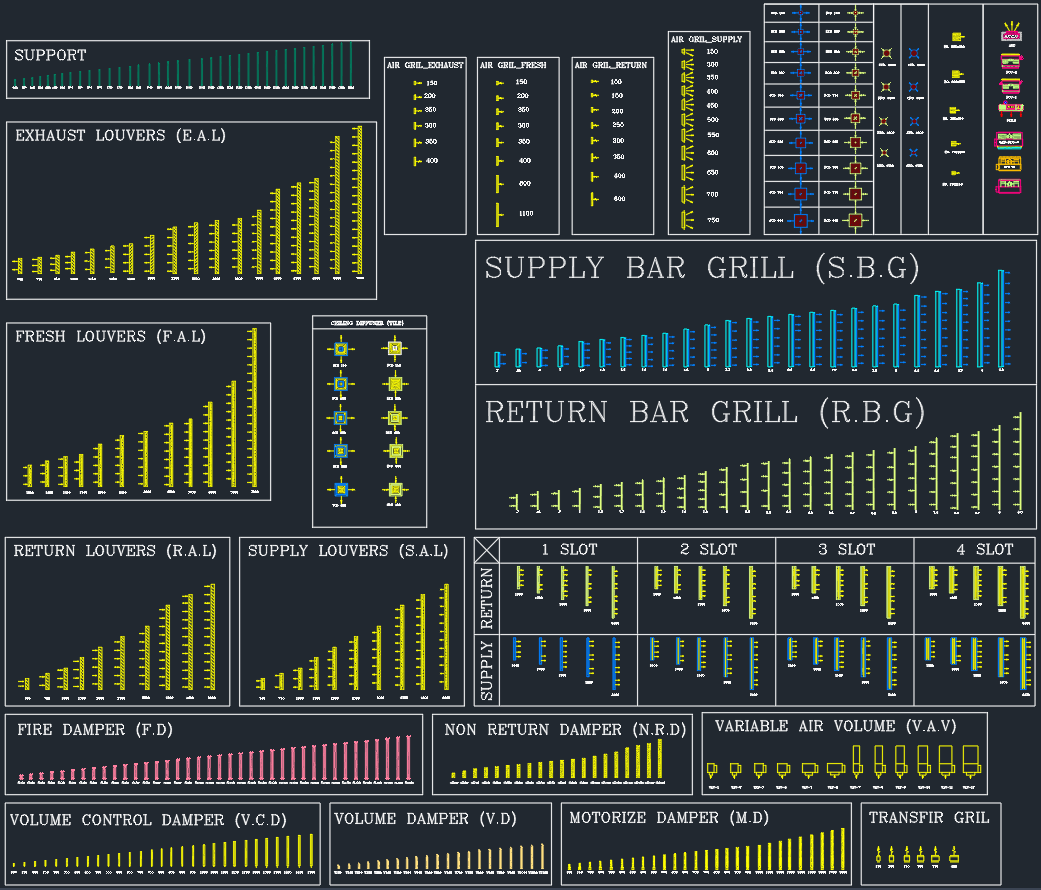The image size is (1041, 890).
Task: Select the tallest pink Fire Damper block
Action: coord(408,758)
